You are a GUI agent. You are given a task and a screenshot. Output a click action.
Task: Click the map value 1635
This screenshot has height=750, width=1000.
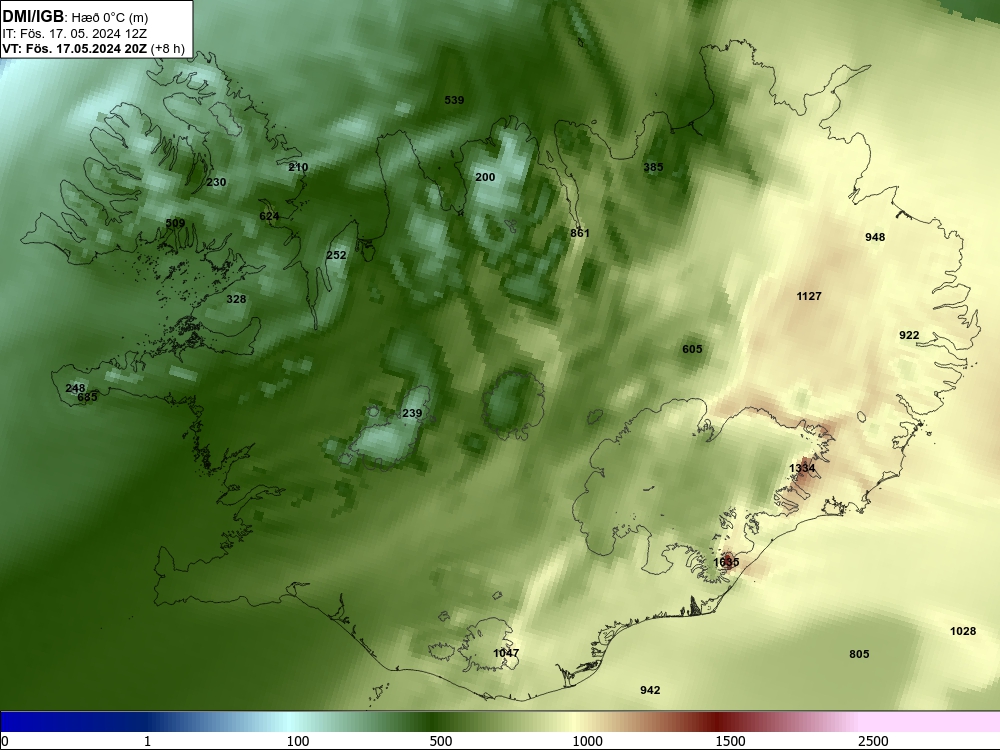(x=726, y=562)
